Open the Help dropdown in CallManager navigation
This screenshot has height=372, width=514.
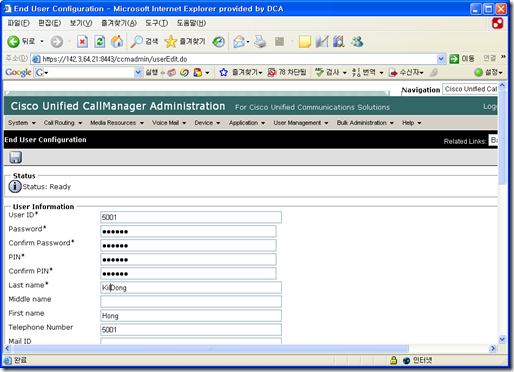411,123
